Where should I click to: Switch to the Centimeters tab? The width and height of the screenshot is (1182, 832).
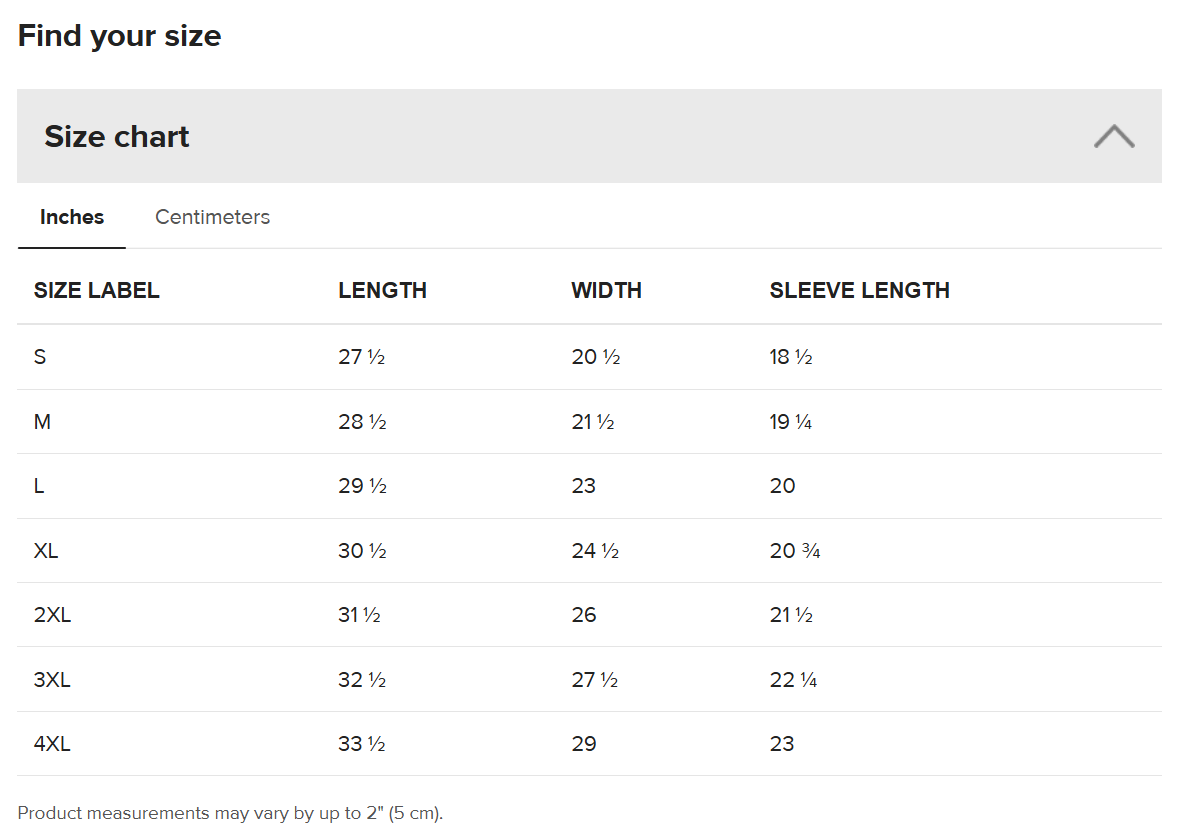pos(212,217)
